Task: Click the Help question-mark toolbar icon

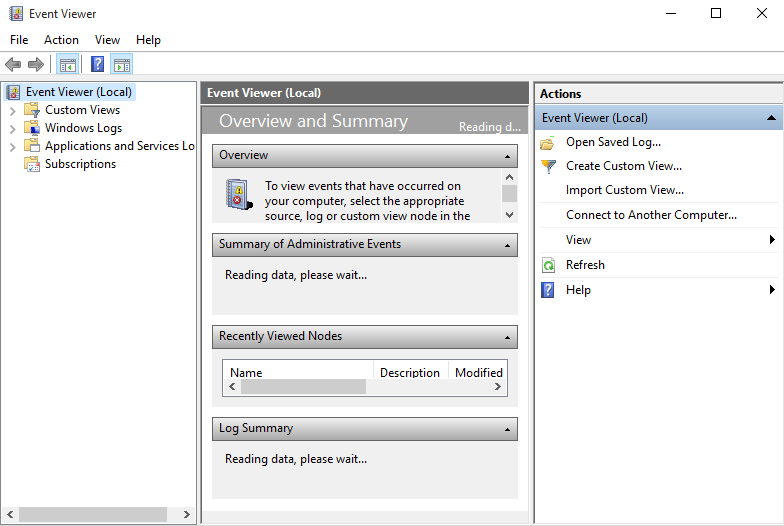Action: tap(97, 64)
